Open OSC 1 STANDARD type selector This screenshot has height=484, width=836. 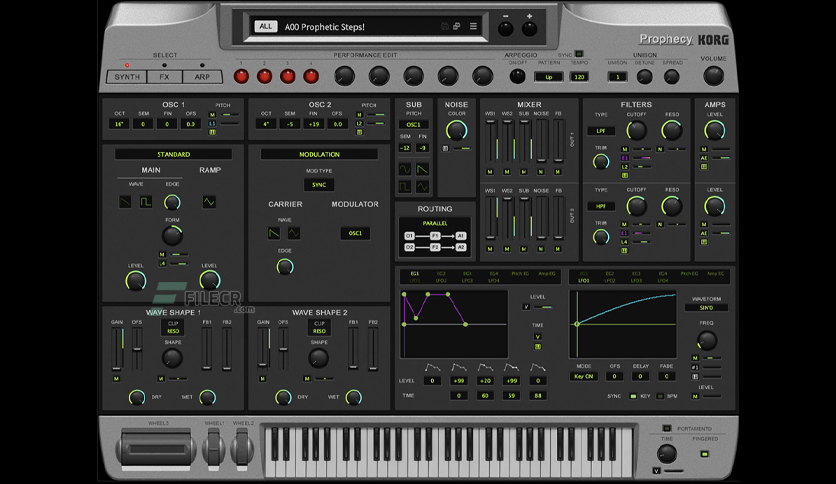[x=173, y=154]
